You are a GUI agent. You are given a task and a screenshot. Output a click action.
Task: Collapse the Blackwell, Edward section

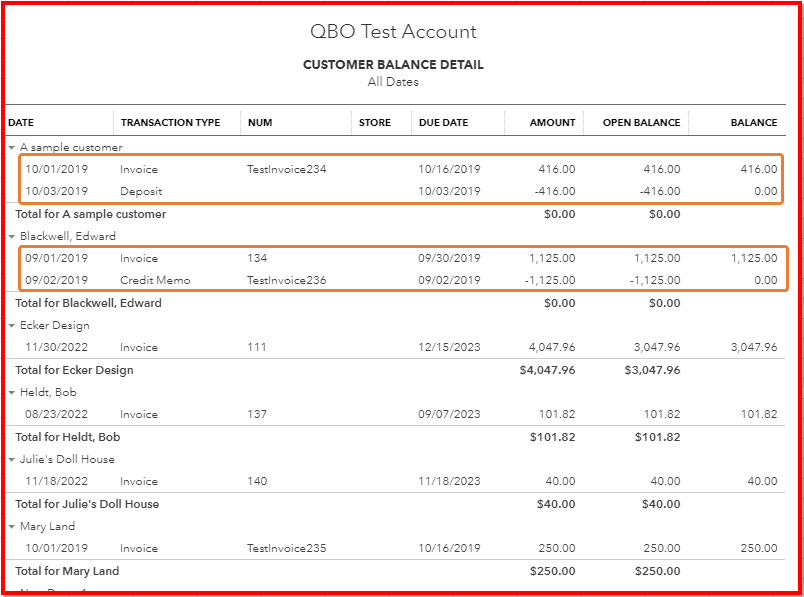(13, 235)
